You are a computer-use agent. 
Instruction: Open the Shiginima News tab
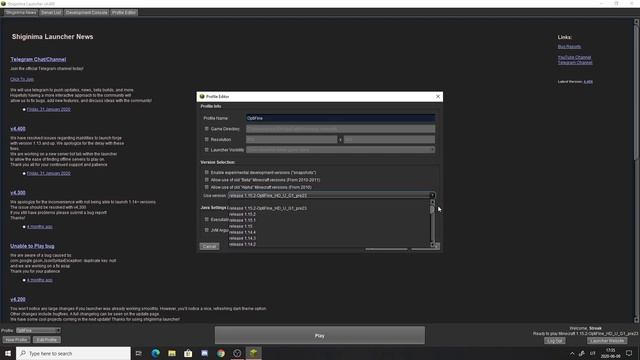21,13
